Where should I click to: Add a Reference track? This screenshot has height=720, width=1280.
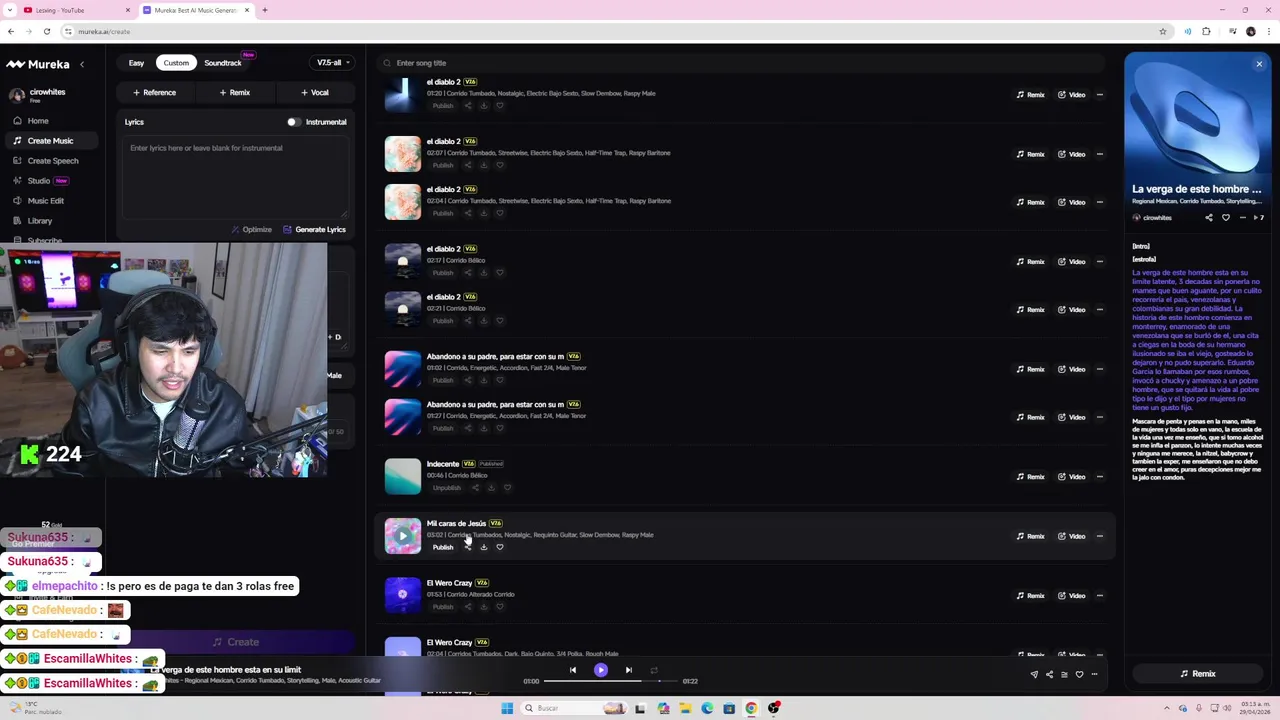154,92
